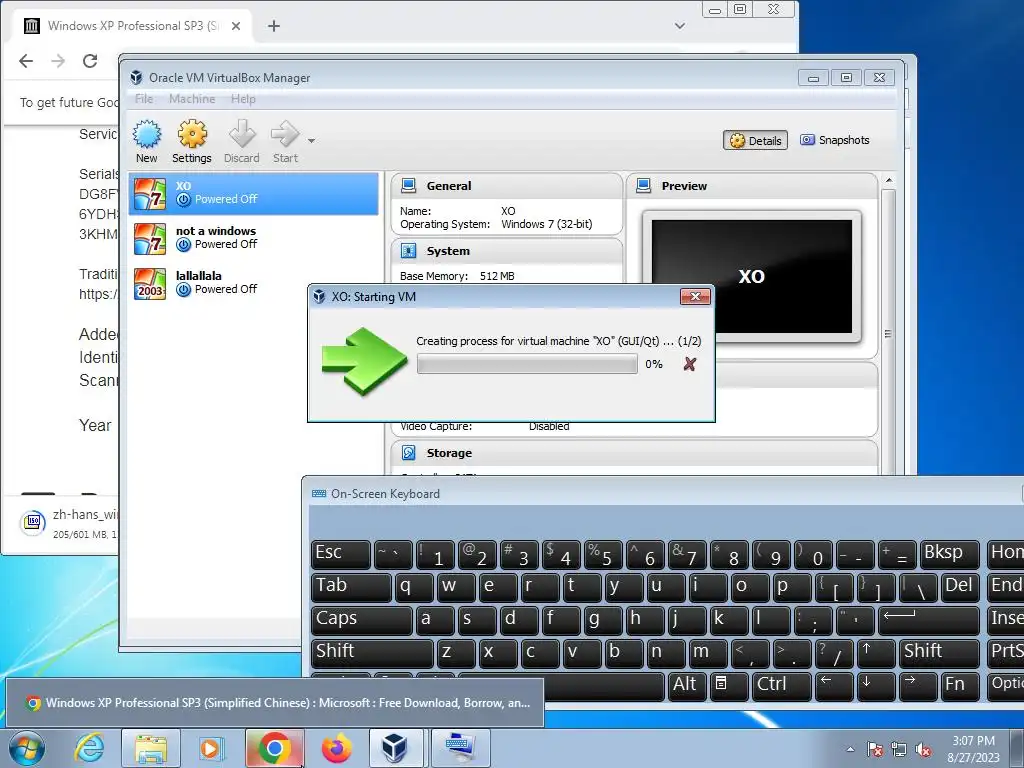Click the System section chip icon
Viewport: 1024px width, 768px height.
(409, 251)
